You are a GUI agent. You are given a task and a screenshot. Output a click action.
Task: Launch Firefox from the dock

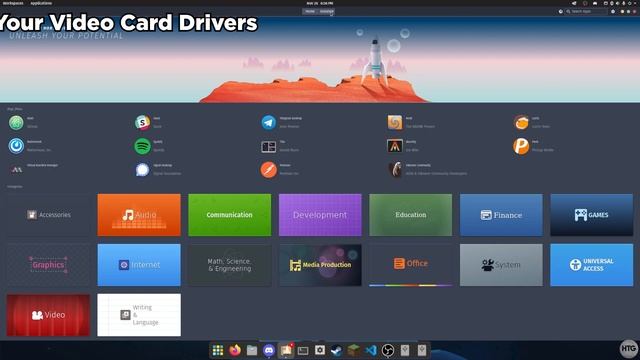235,350
